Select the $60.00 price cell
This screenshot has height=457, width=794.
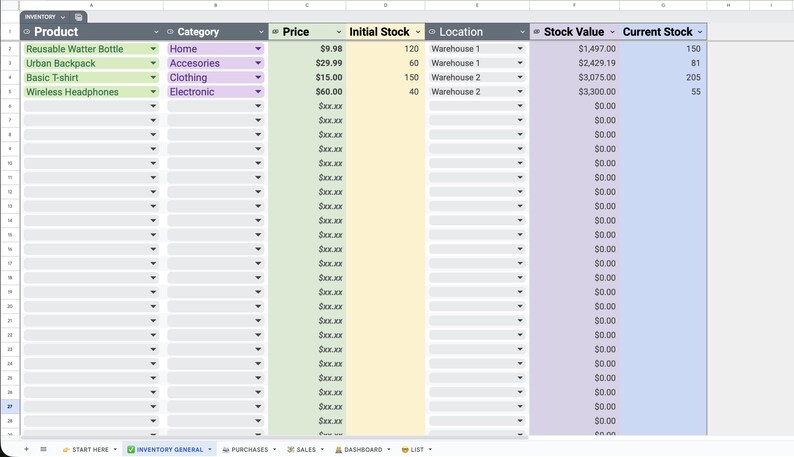307,92
